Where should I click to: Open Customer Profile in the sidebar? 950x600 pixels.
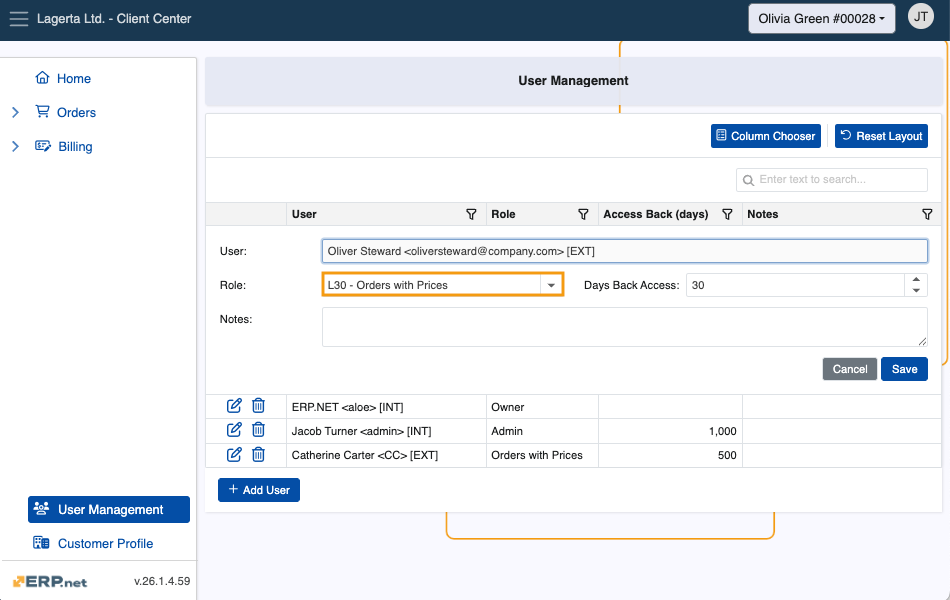[105, 543]
